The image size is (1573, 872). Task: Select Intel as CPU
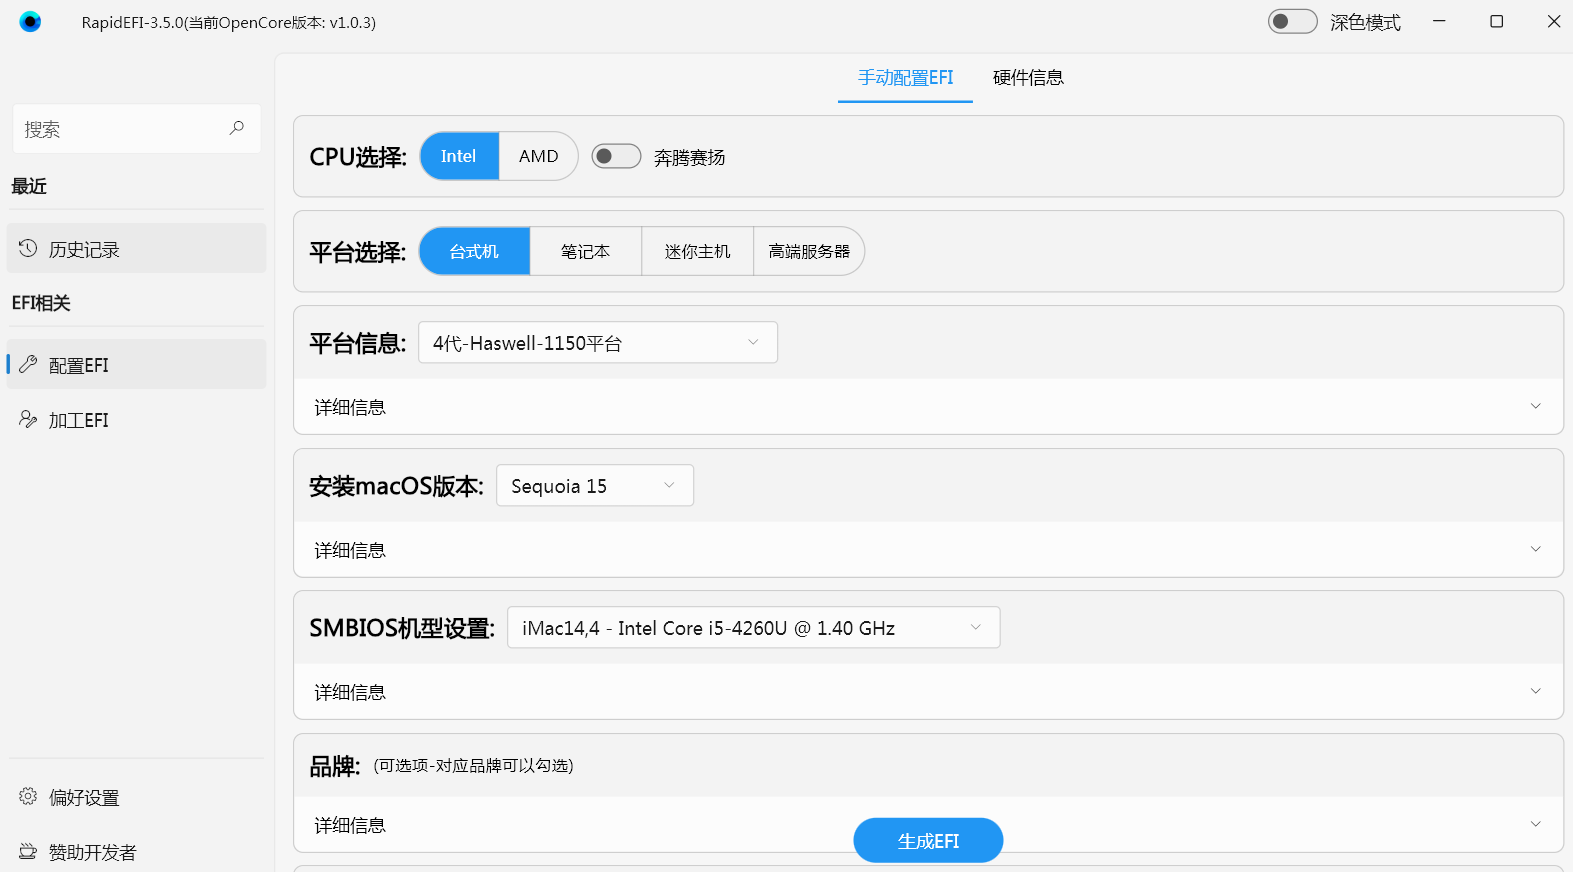459,156
